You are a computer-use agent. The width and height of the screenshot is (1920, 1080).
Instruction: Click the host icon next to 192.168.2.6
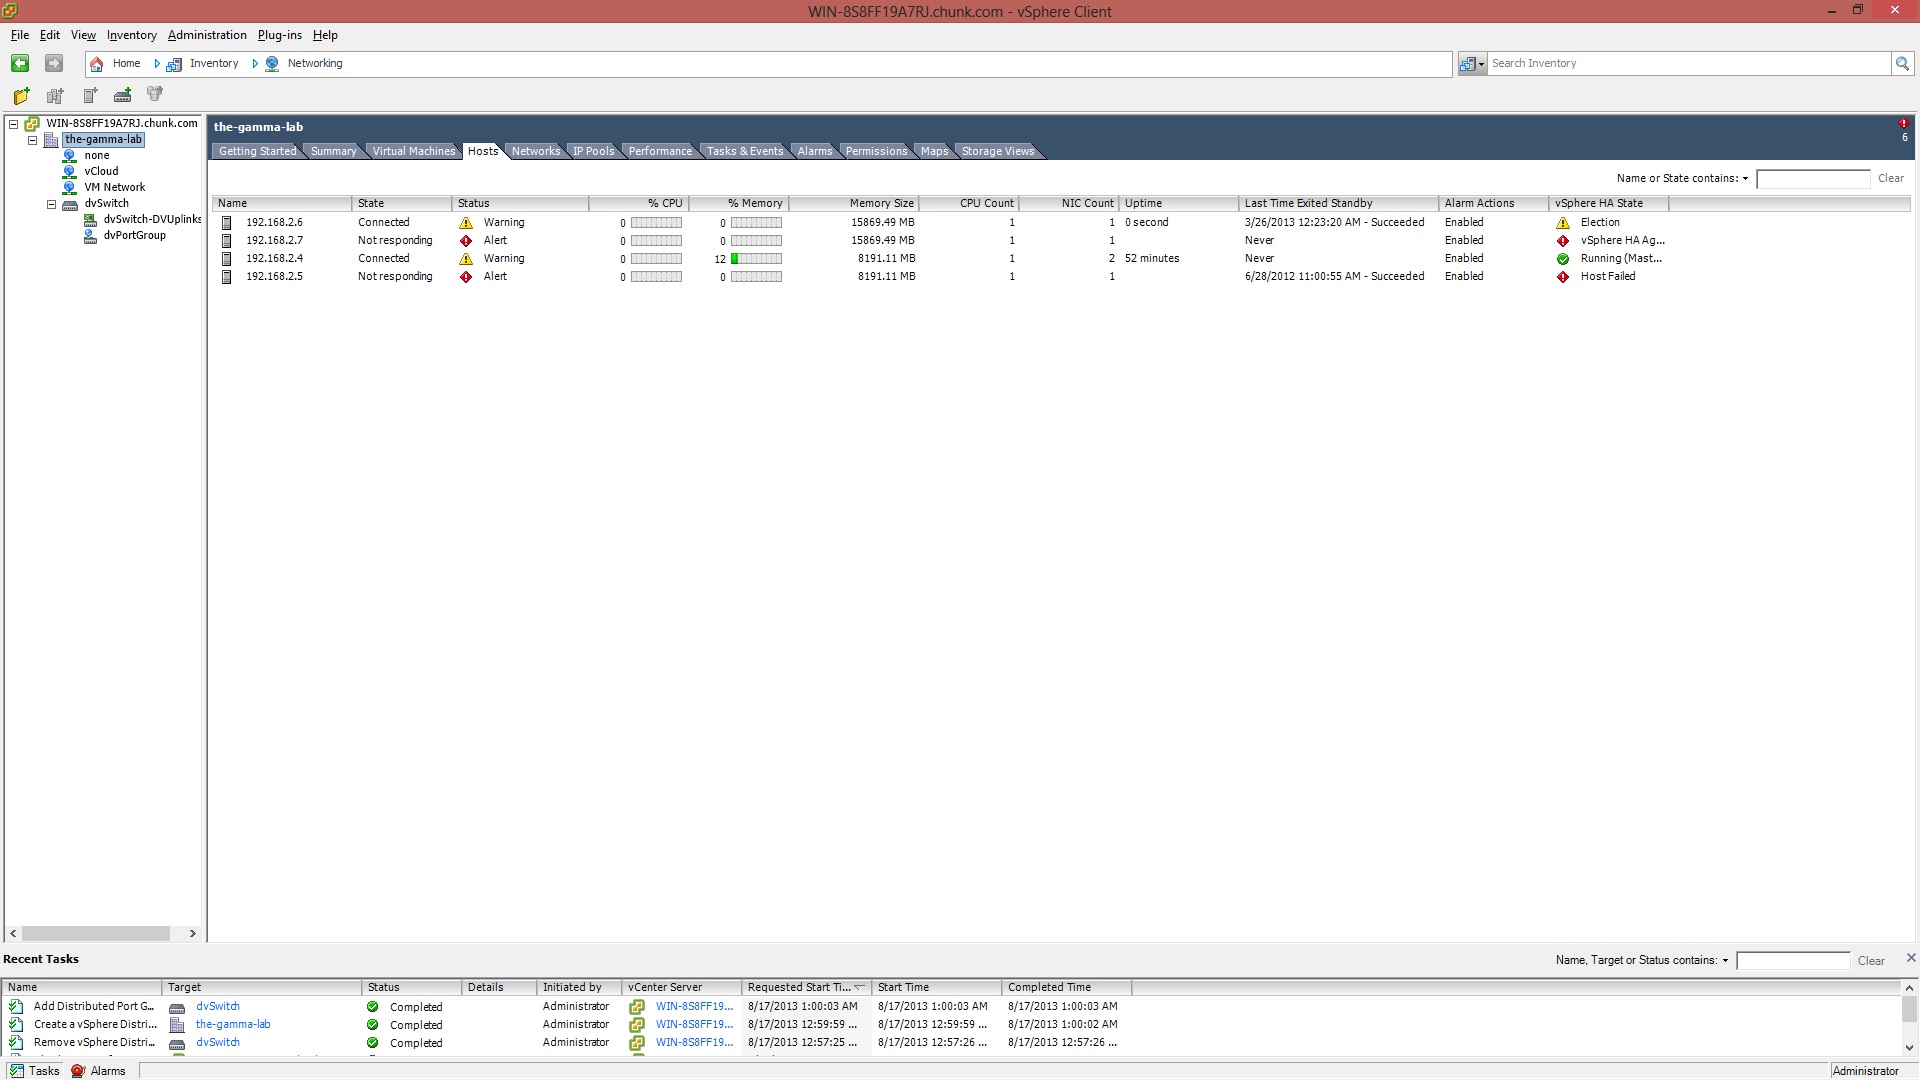click(226, 223)
